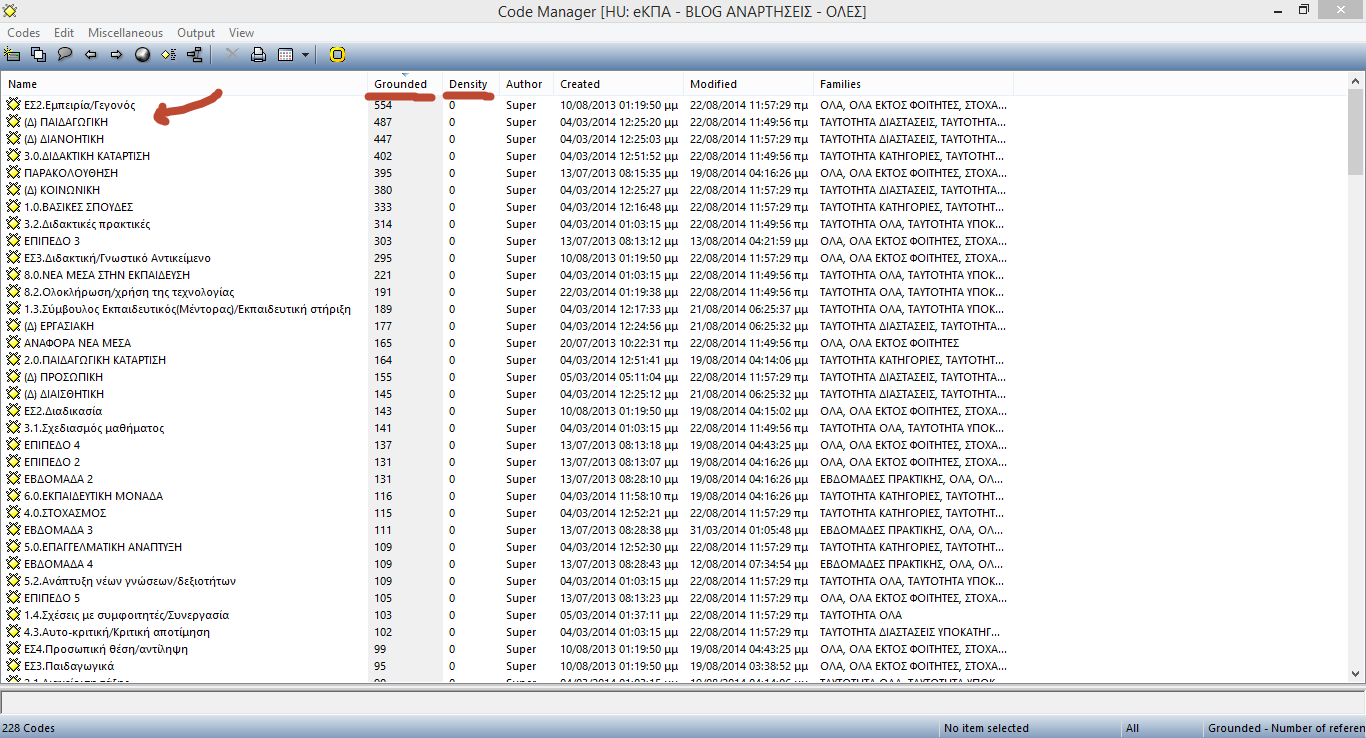Image resolution: width=1366 pixels, height=738 pixels.
Task: Open the view-mode dropdown arrow in toolbar
Action: (305, 55)
